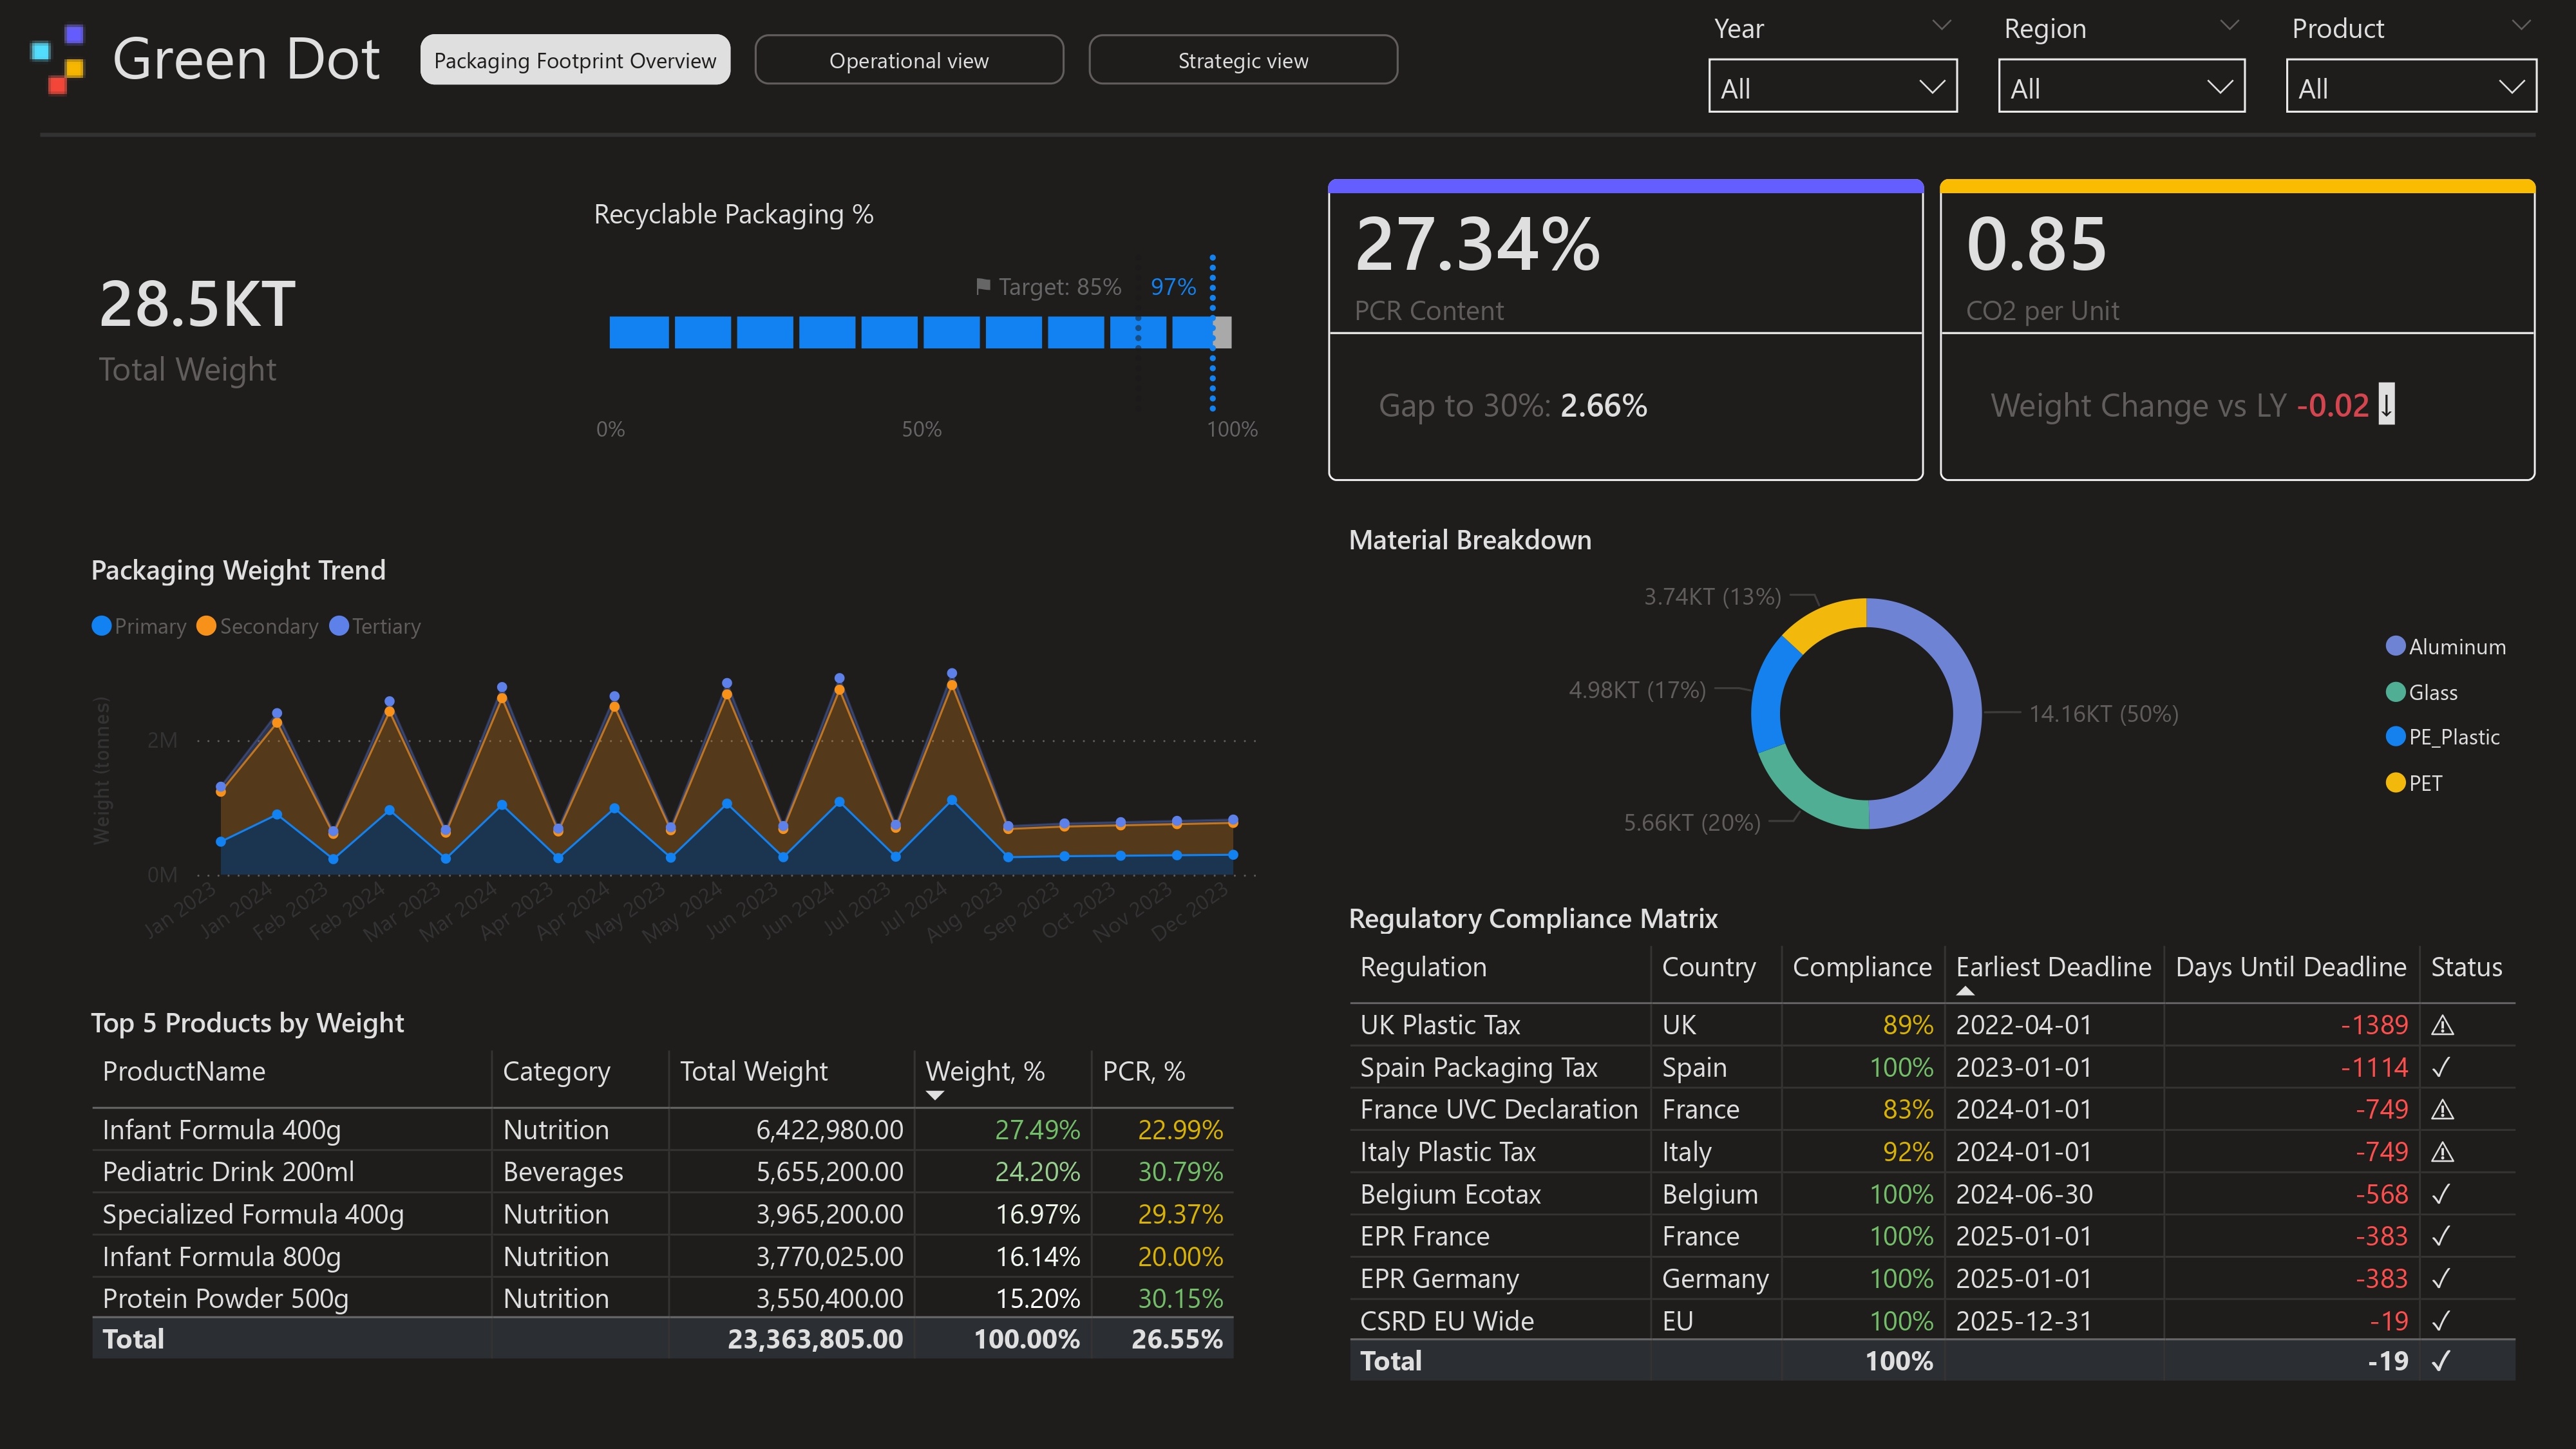Click the Recyclable Packaging progress bar

point(920,332)
